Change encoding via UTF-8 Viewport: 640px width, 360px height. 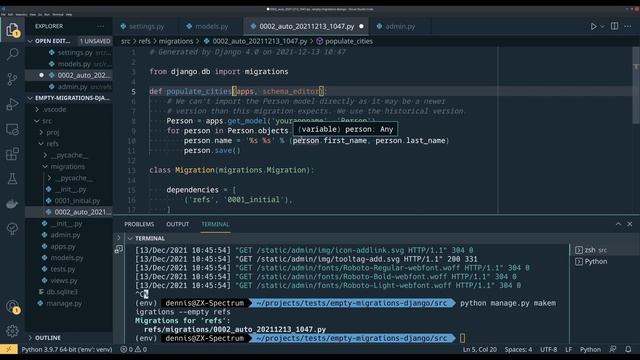549,349
